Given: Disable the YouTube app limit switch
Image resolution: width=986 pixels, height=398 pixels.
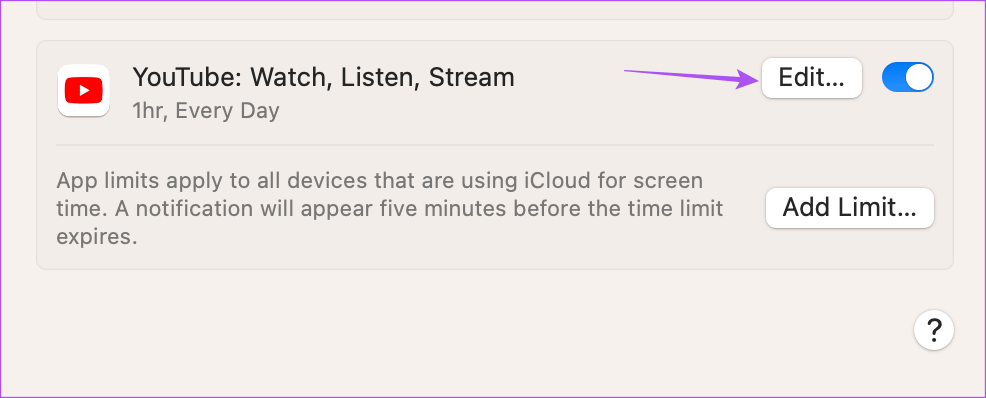Looking at the screenshot, I should point(907,77).
